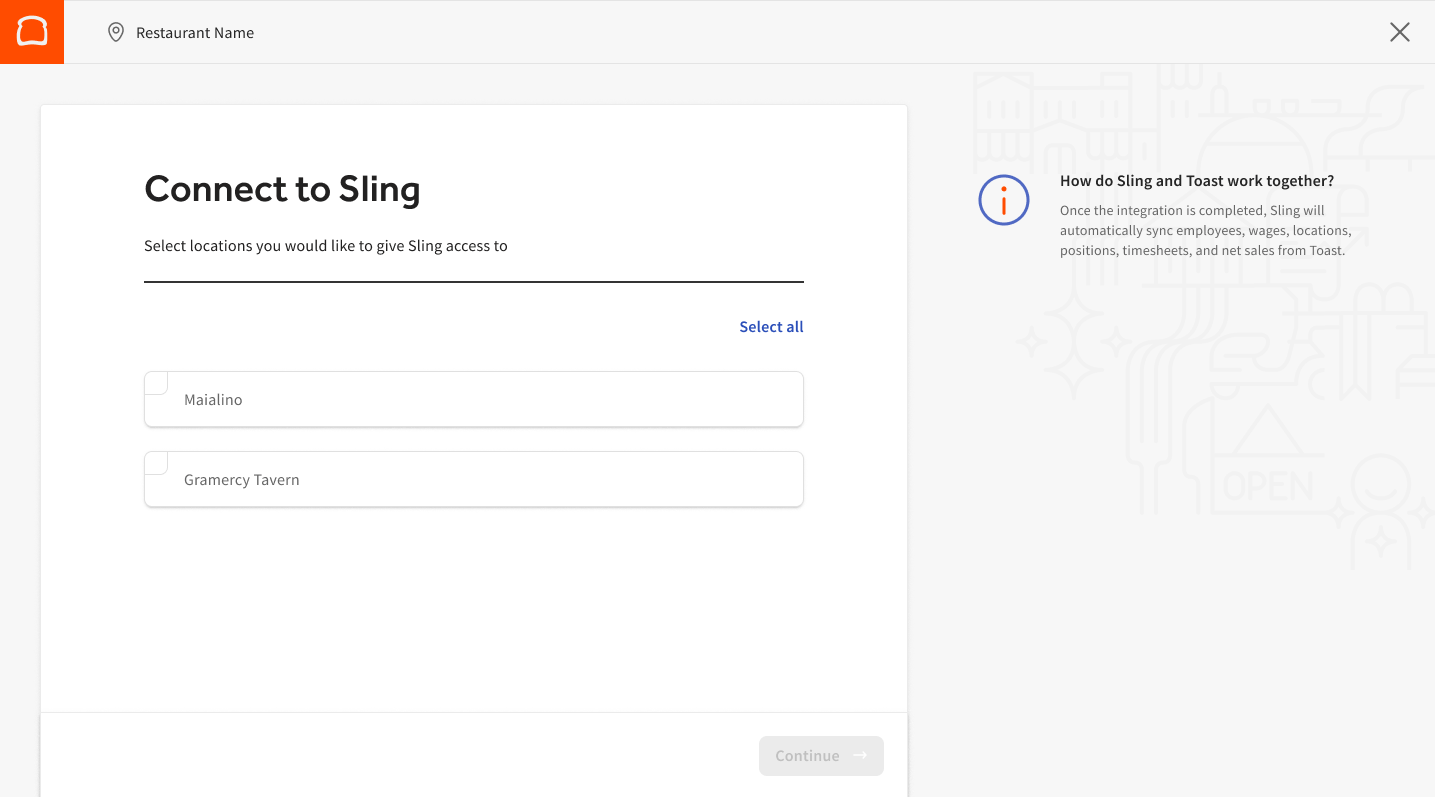
Task: Click the 'Select locations you would like' subtitle
Action: point(325,246)
